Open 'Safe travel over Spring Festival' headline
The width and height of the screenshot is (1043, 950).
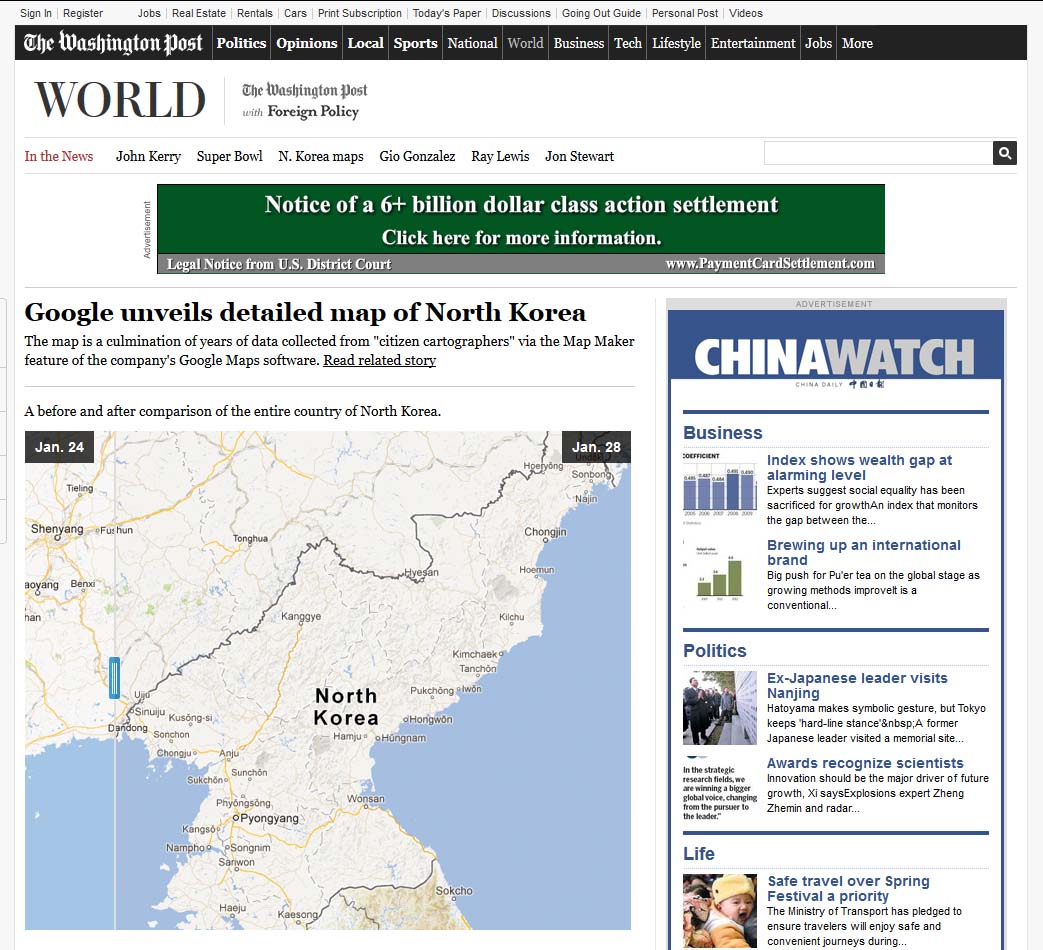tap(848, 888)
